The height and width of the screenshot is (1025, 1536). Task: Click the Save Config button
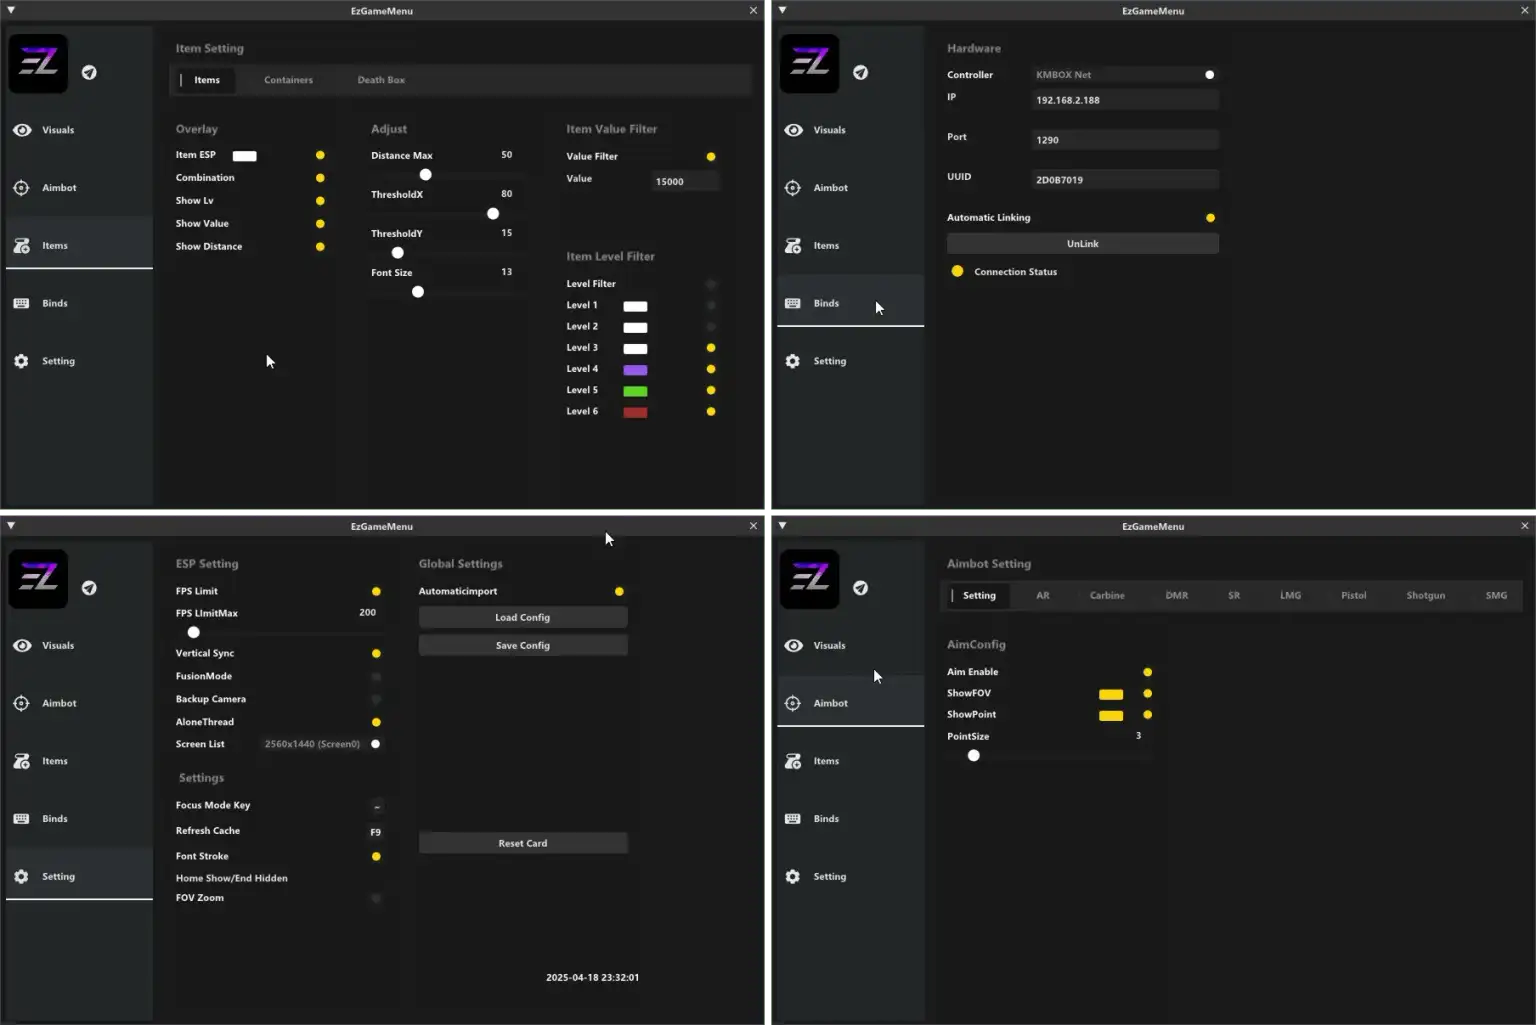pyautogui.click(x=522, y=645)
